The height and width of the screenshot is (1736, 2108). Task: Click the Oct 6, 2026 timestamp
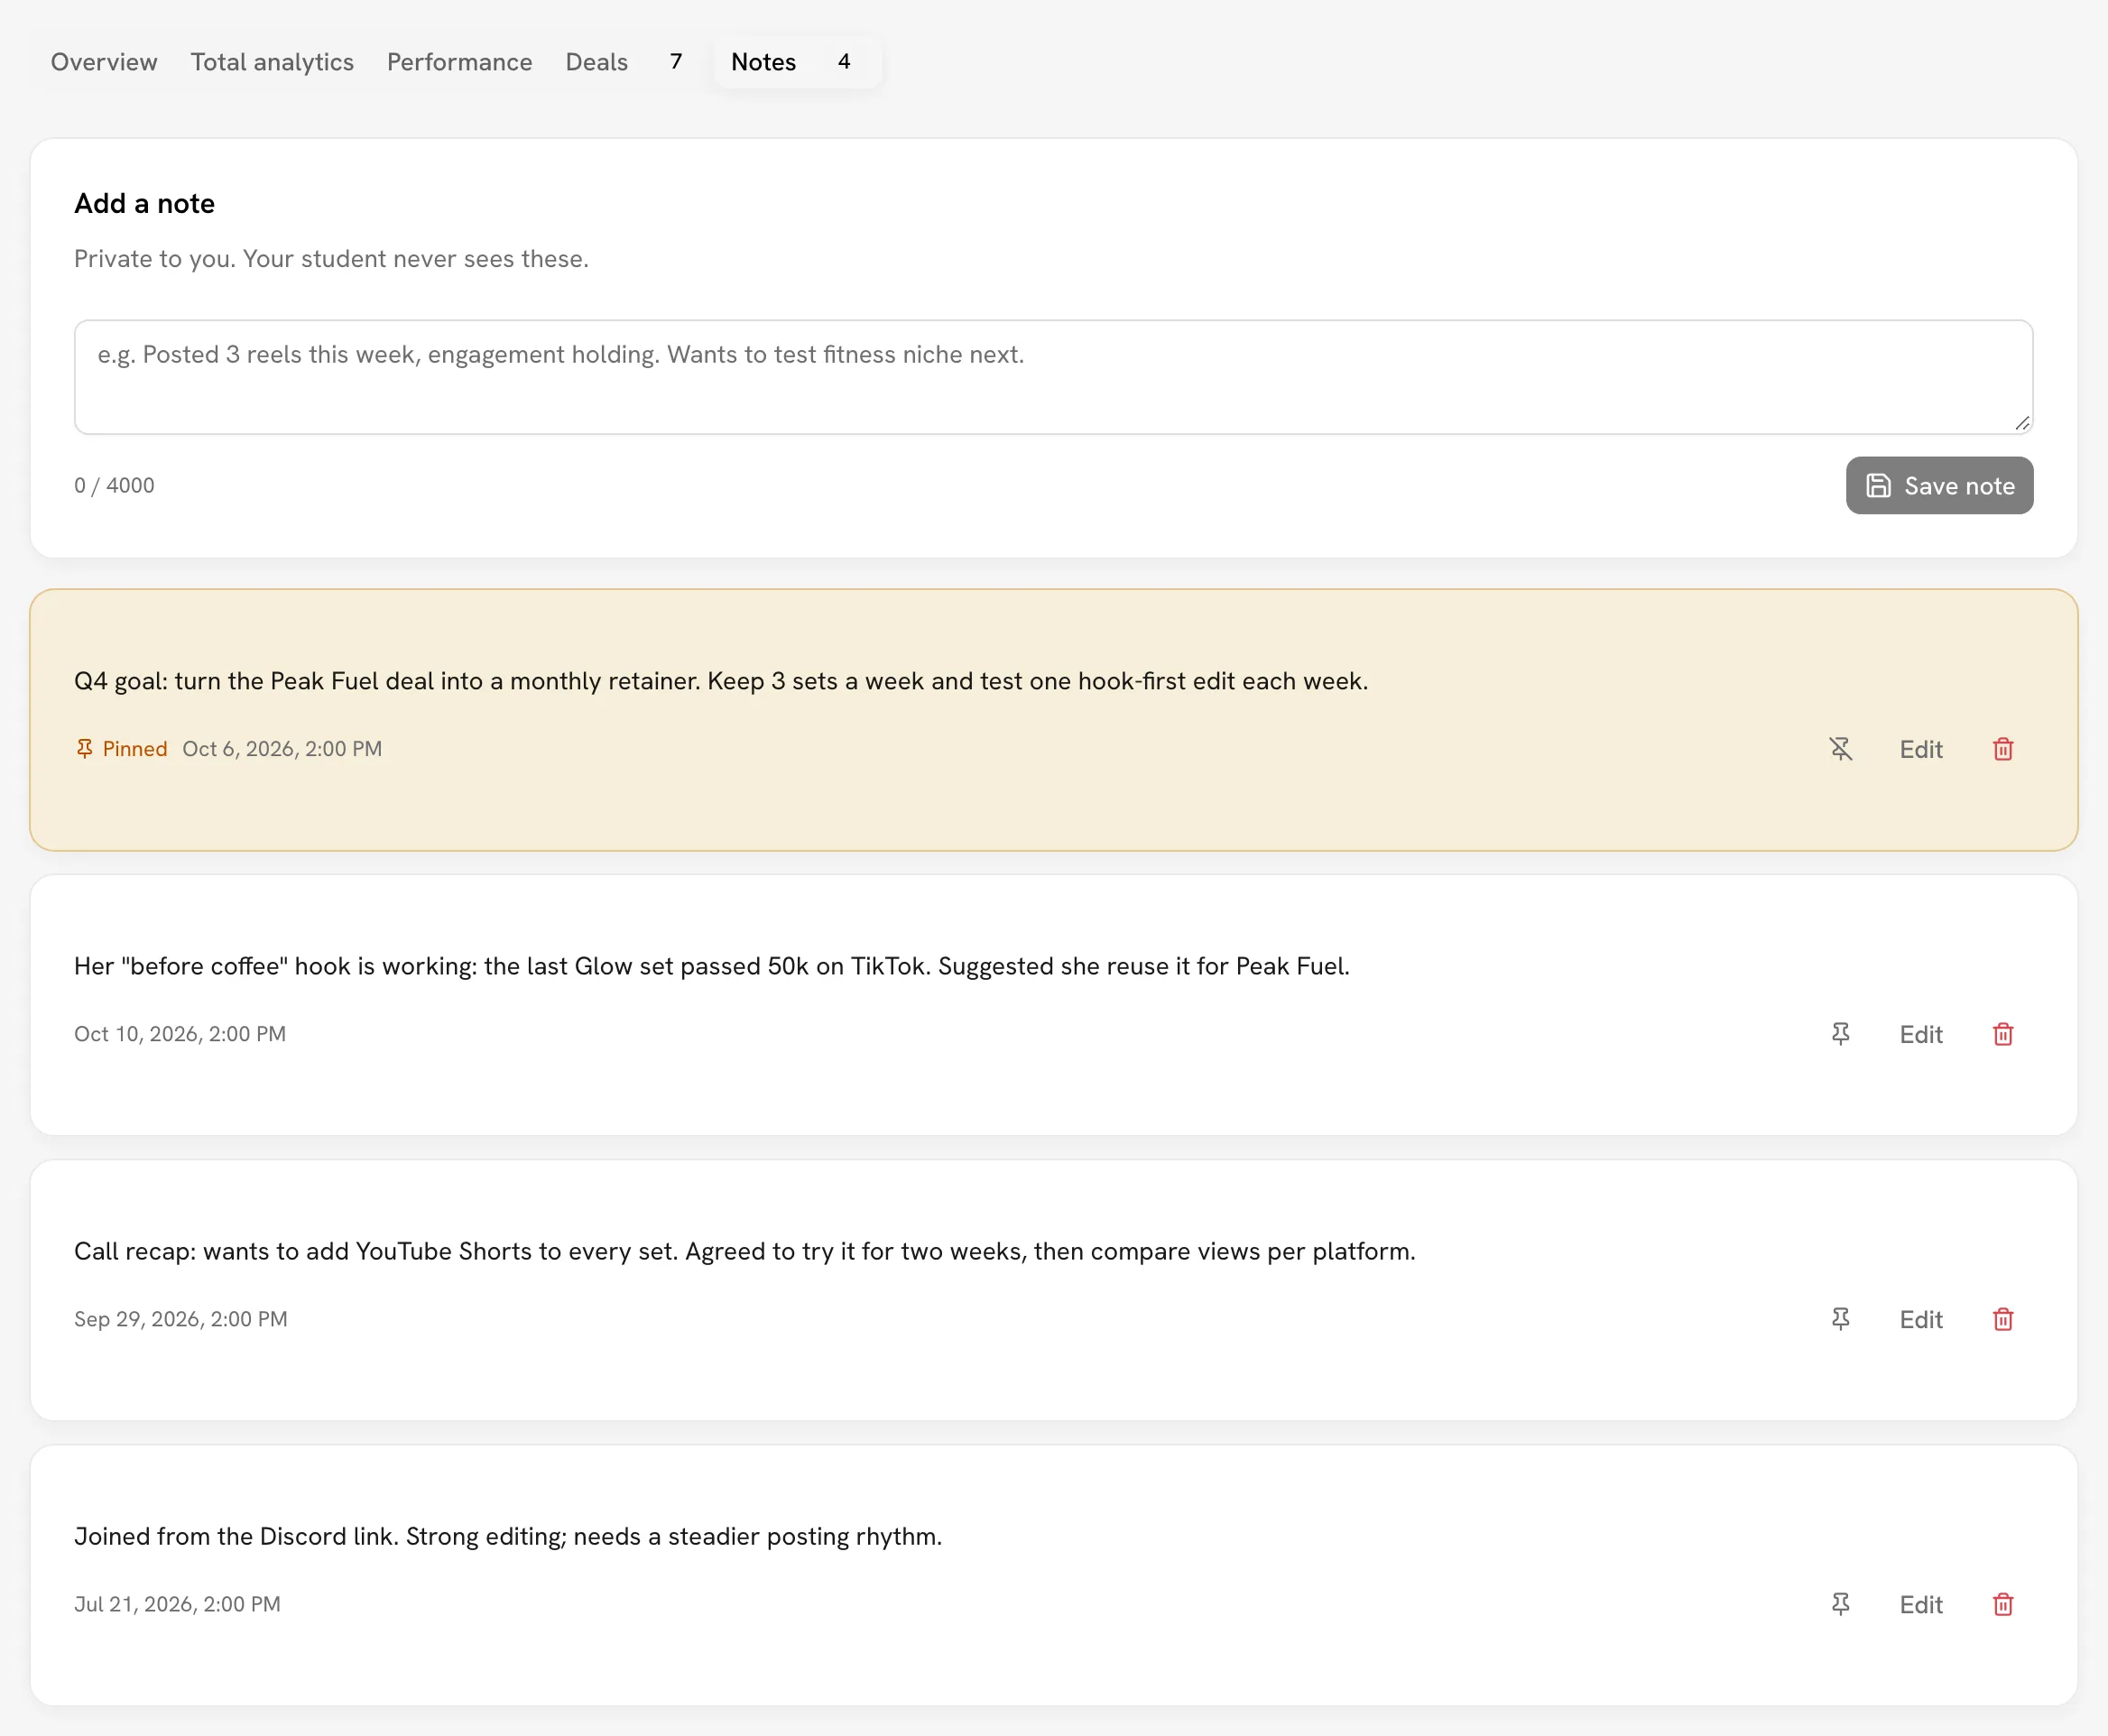(x=282, y=749)
